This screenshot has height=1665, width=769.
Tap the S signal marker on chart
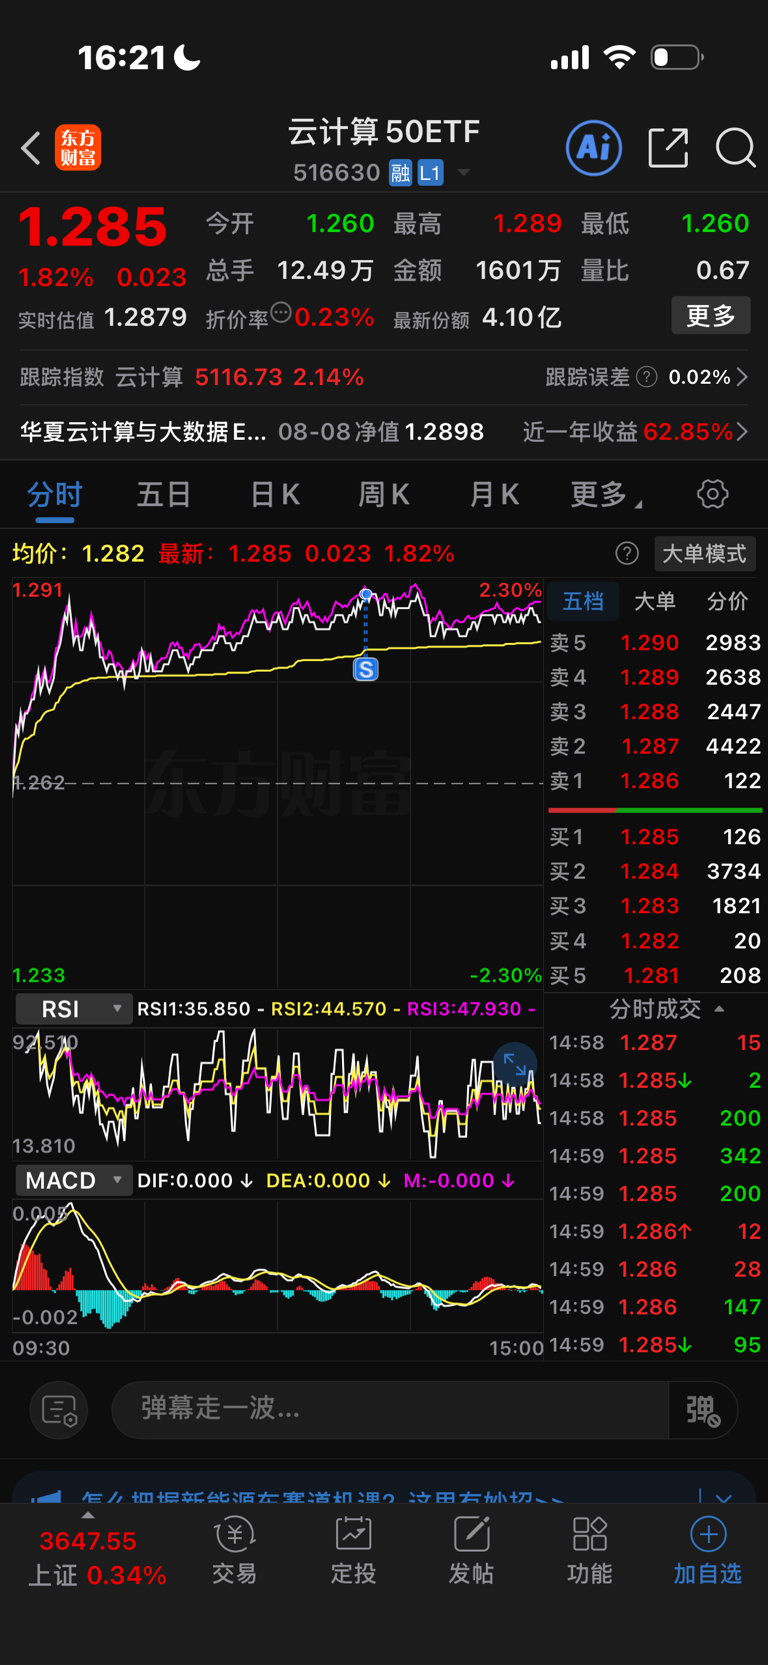point(366,669)
